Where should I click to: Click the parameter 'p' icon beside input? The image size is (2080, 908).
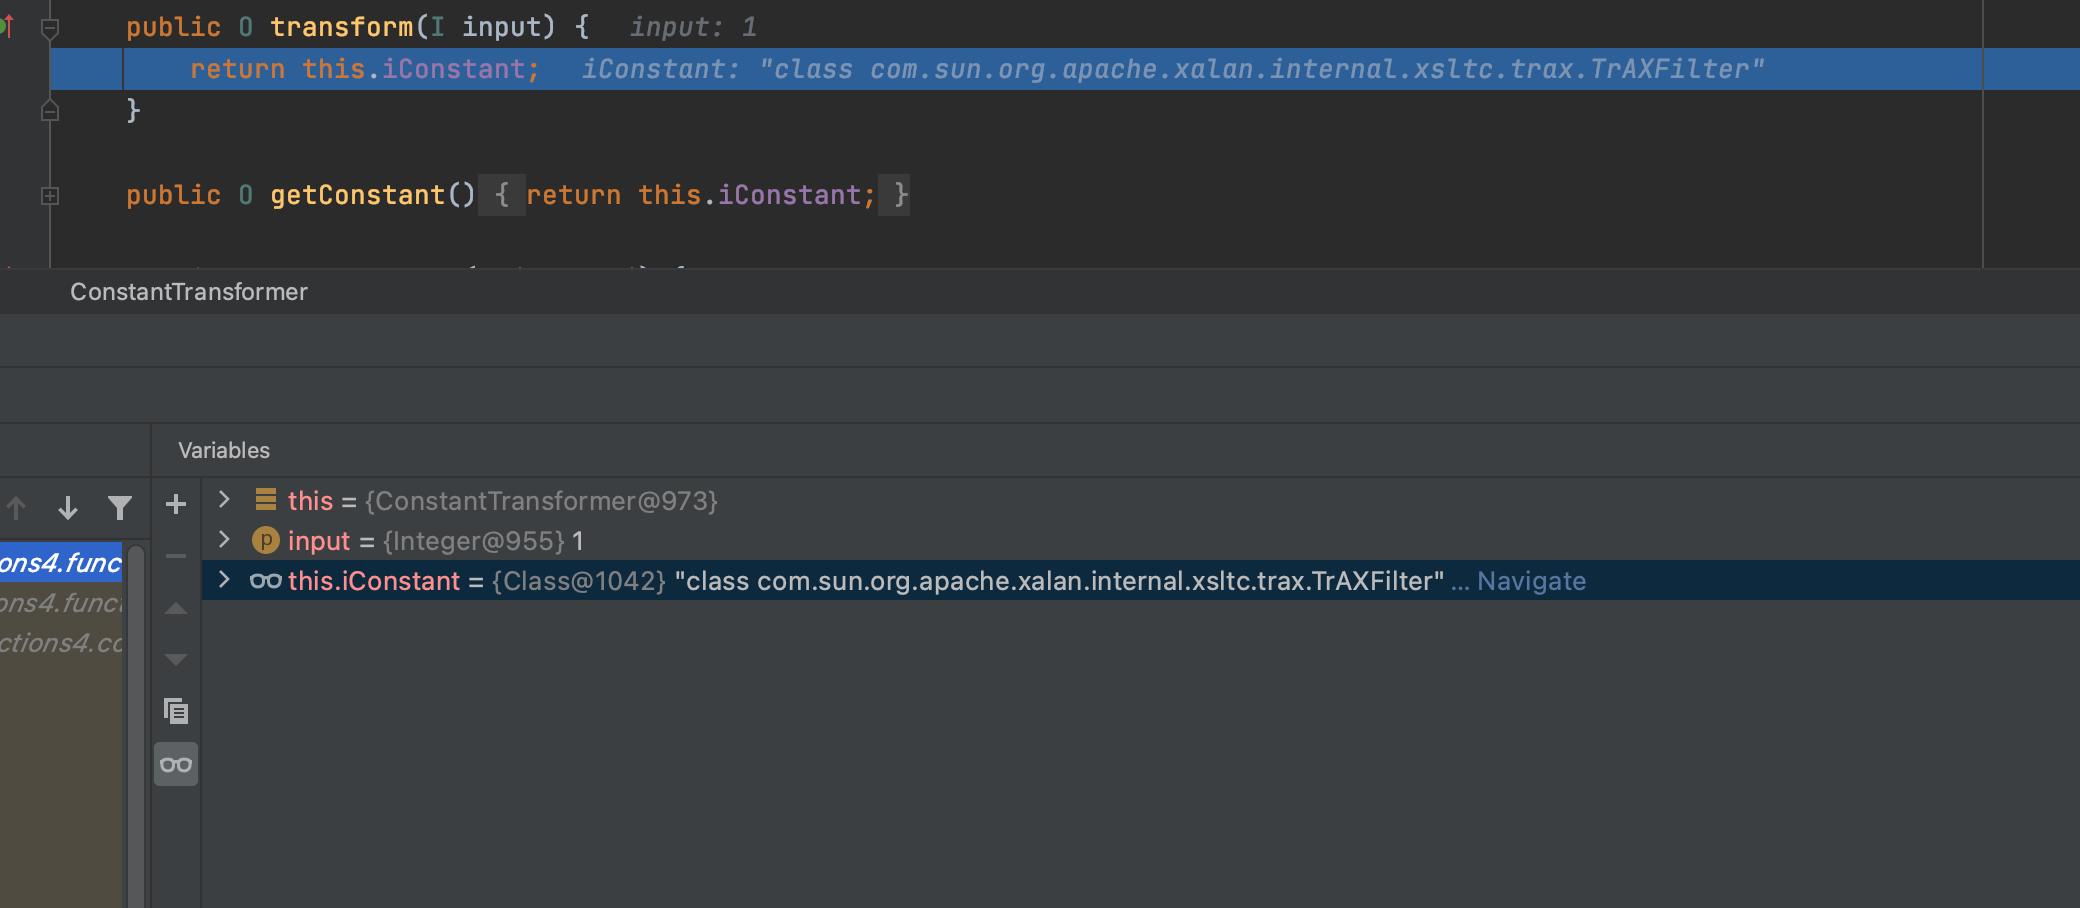[x=265, y=541]
